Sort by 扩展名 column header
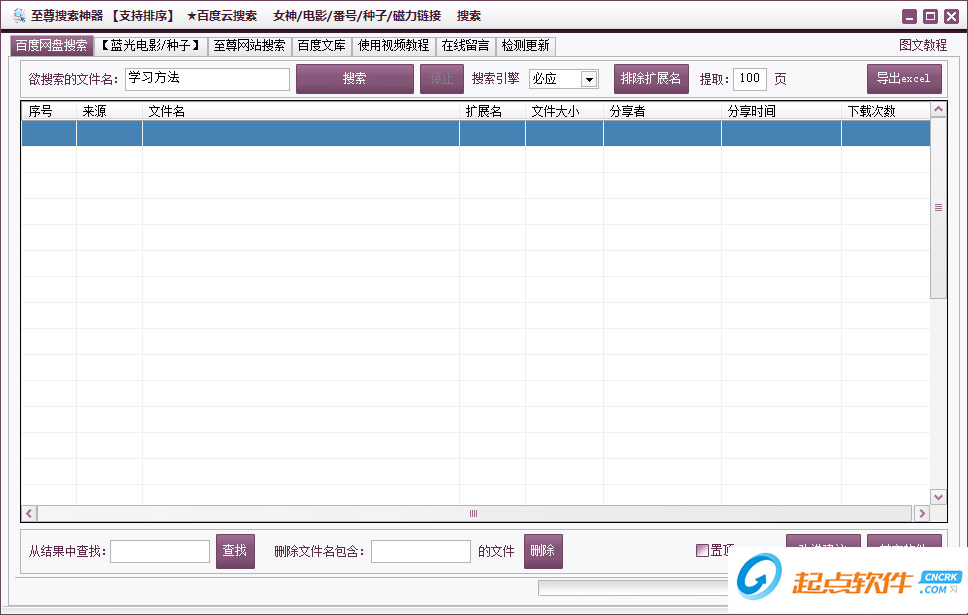The height and width of the screenshot is (615, 968). pyautogui.click(x=492, y=111)
